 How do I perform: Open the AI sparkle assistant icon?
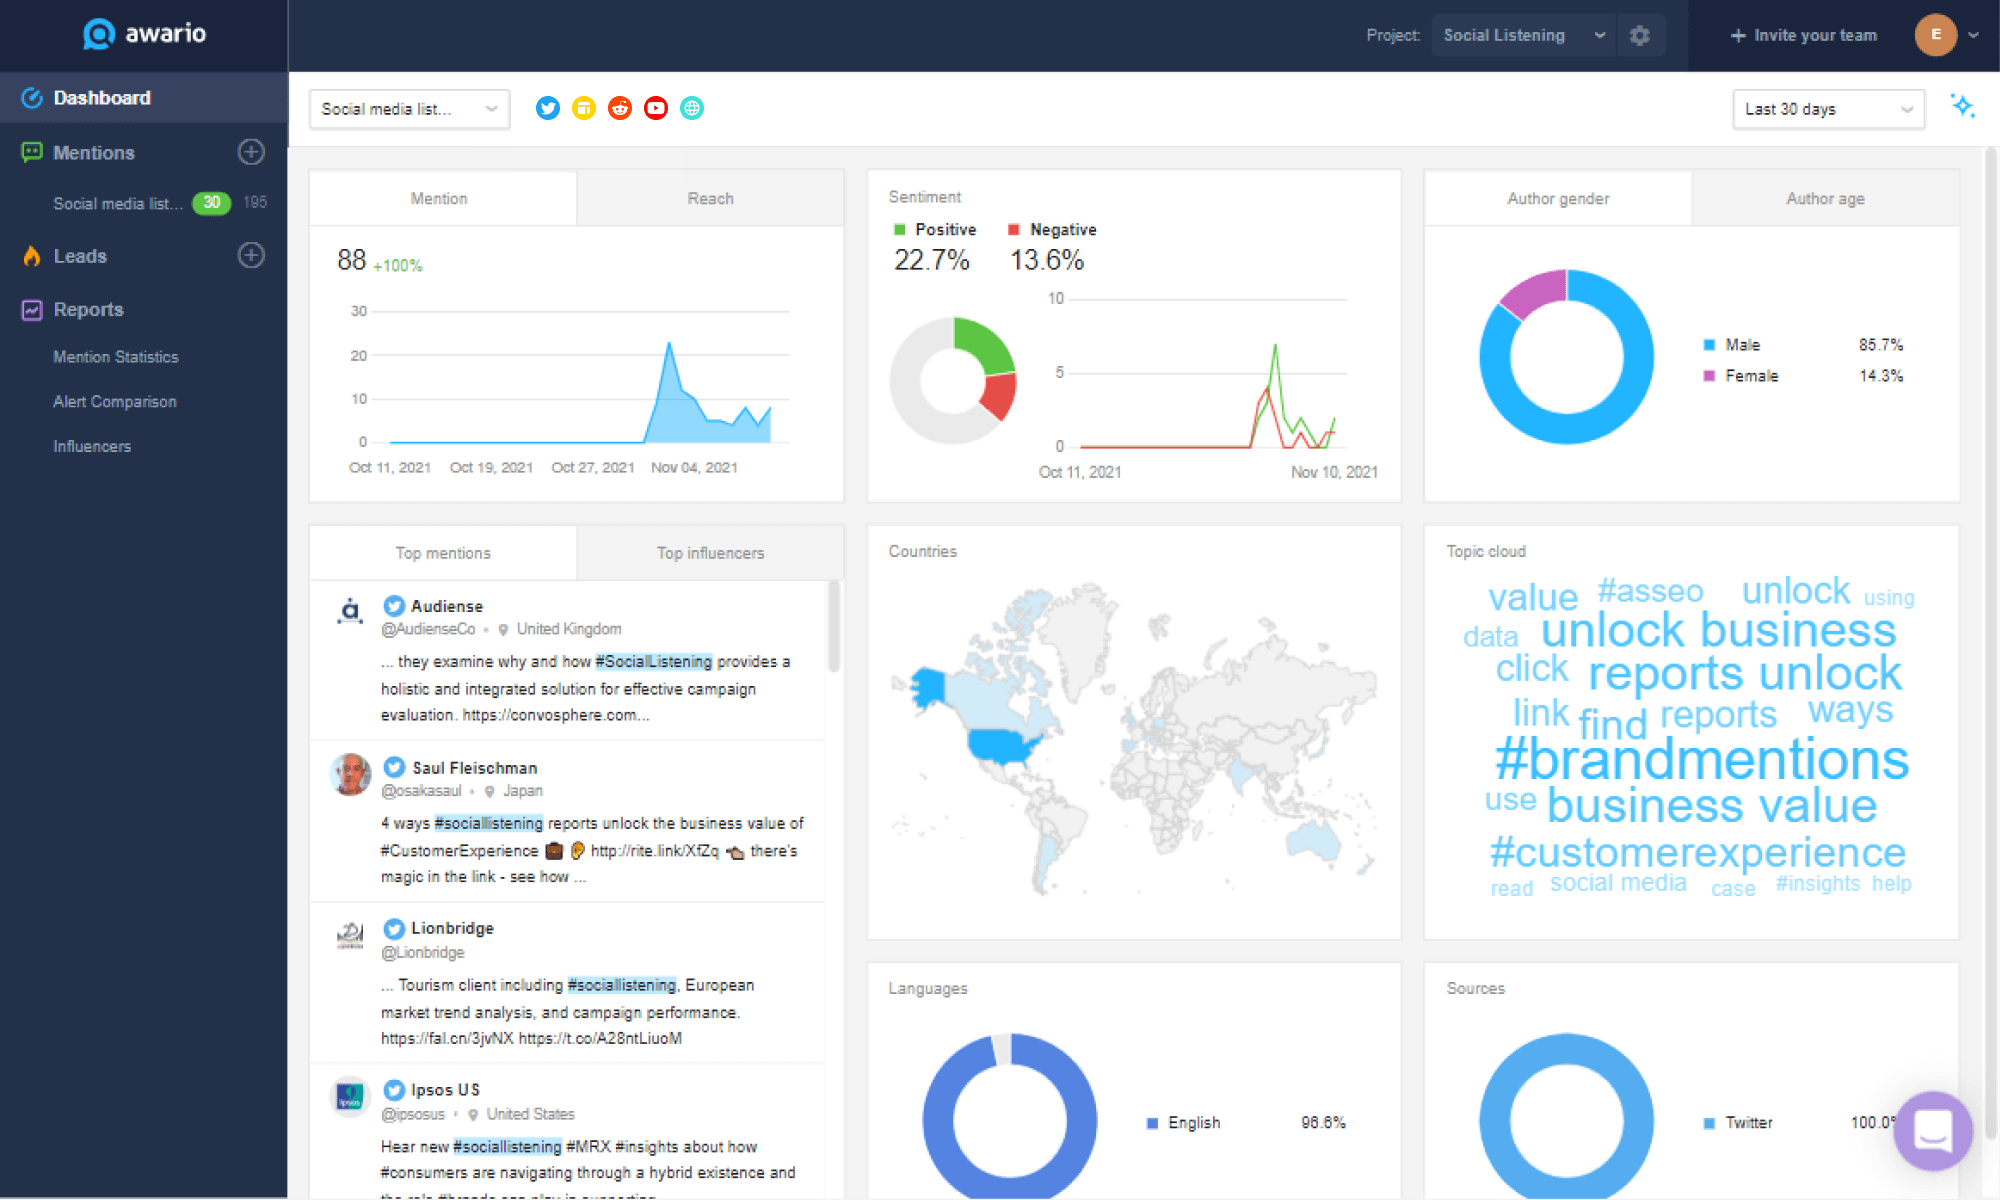[x=1963, y=105]
